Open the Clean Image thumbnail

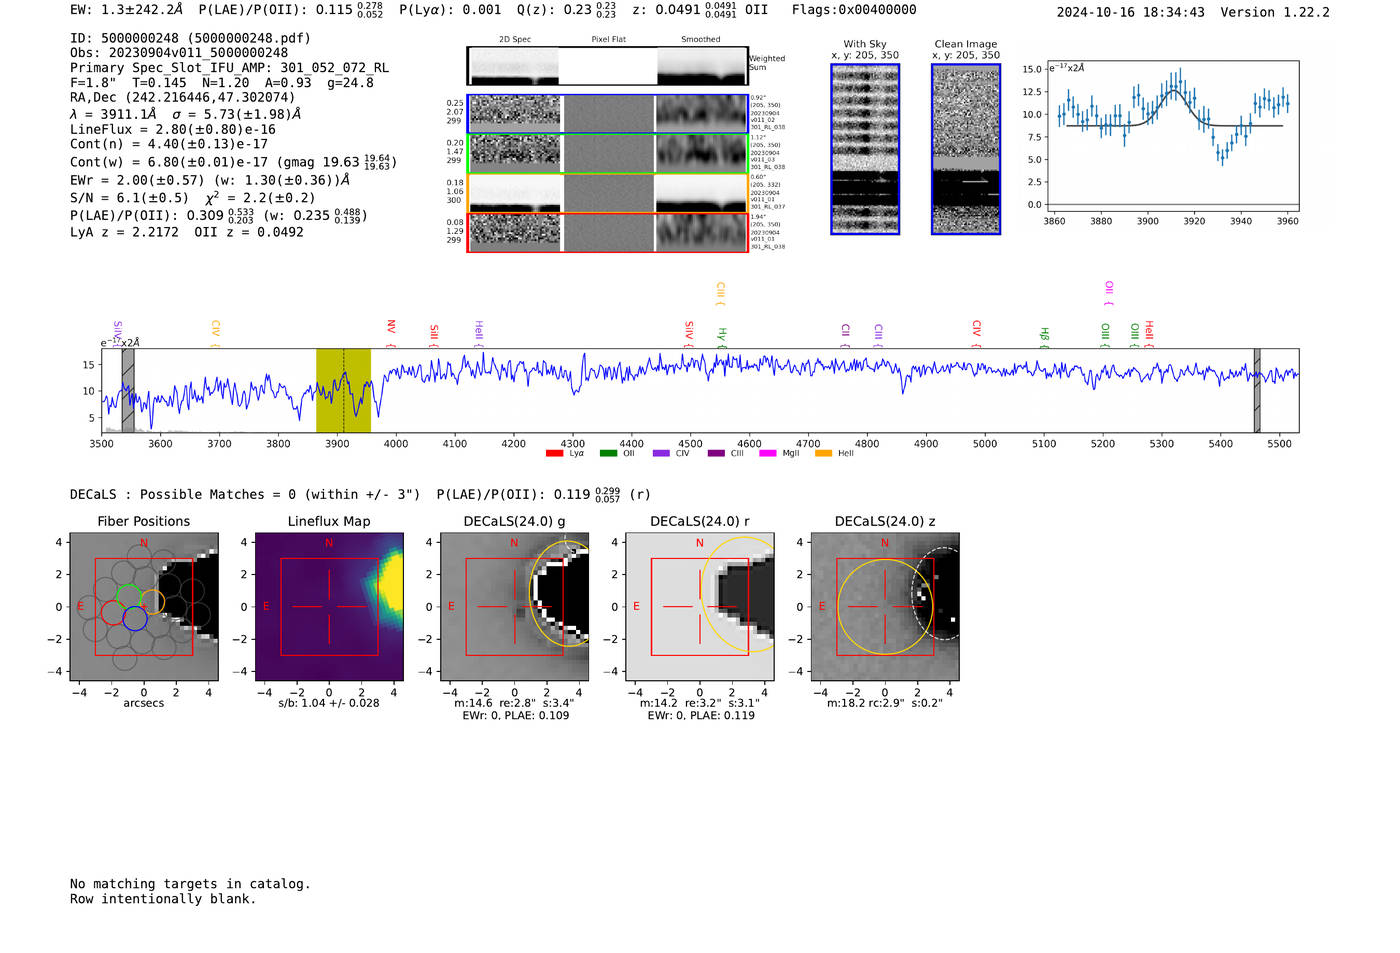coord(966,149)
